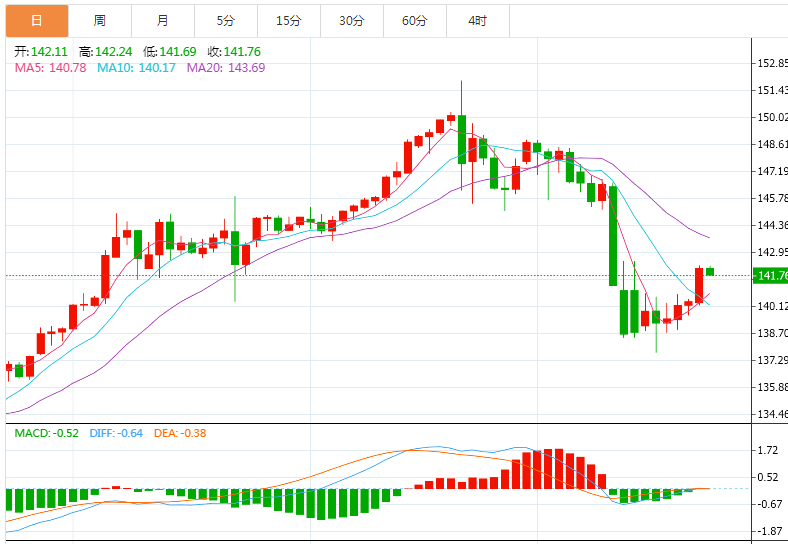
Task: Open the 60分 timeframe tab
Action: point(415,21)
